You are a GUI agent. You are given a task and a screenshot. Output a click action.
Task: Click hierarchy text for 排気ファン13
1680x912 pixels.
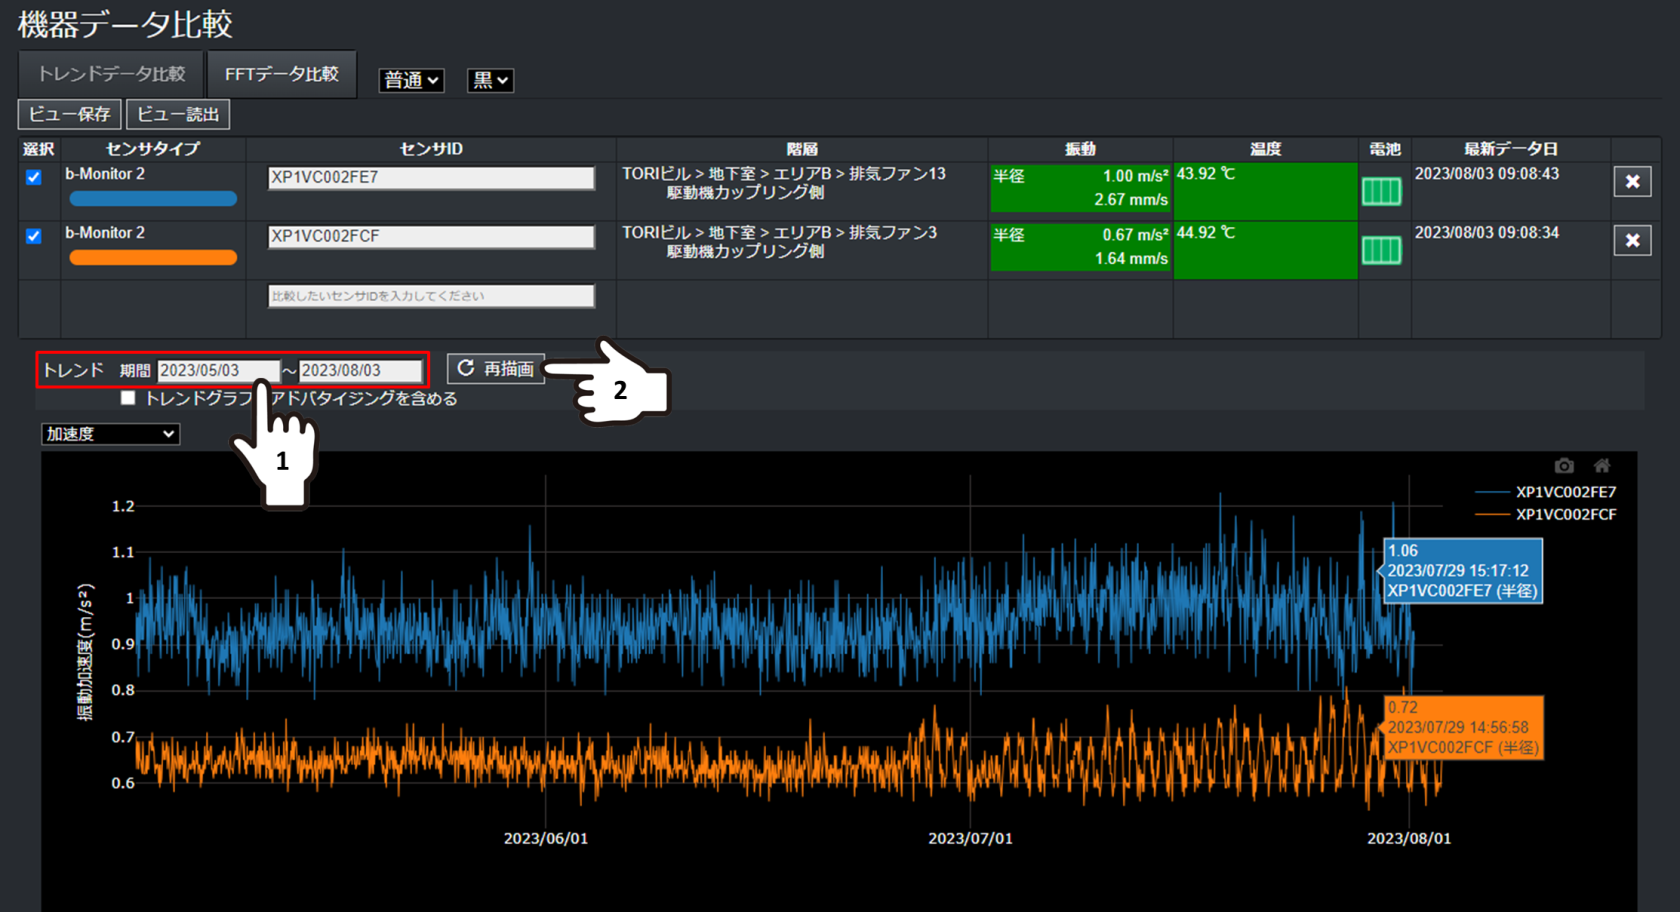pos(783,183)
